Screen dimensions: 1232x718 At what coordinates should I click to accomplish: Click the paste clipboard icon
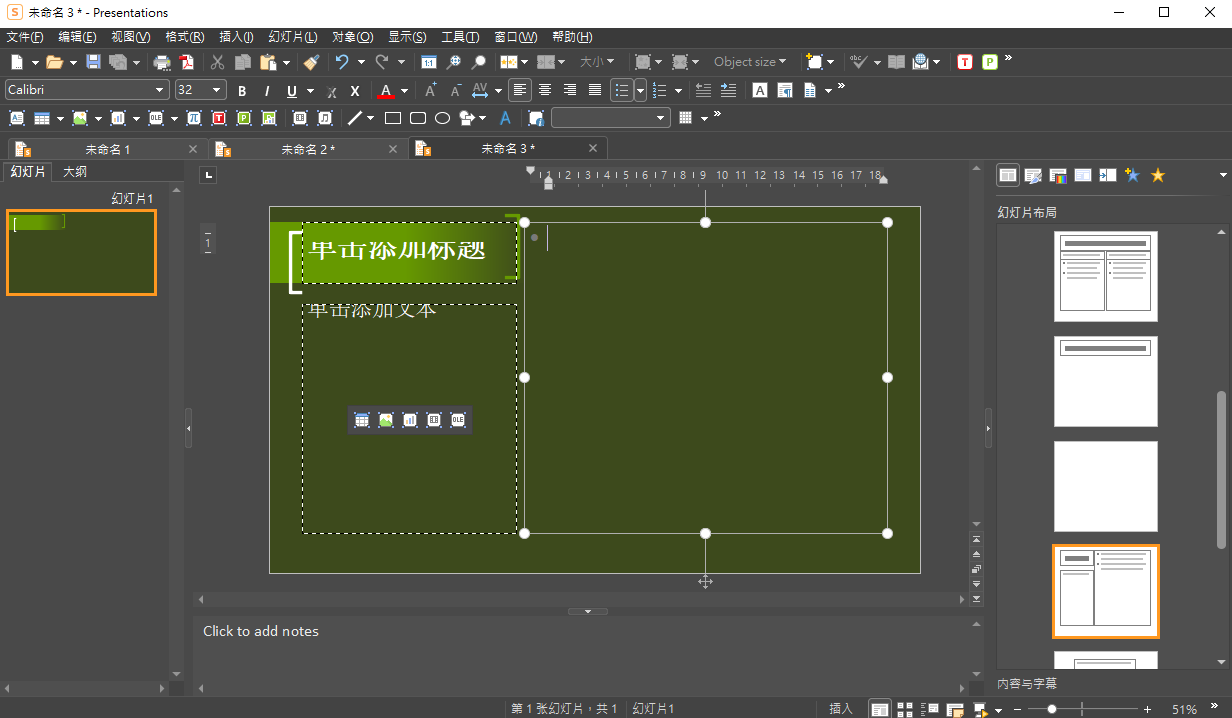click(x=268, y=62)
